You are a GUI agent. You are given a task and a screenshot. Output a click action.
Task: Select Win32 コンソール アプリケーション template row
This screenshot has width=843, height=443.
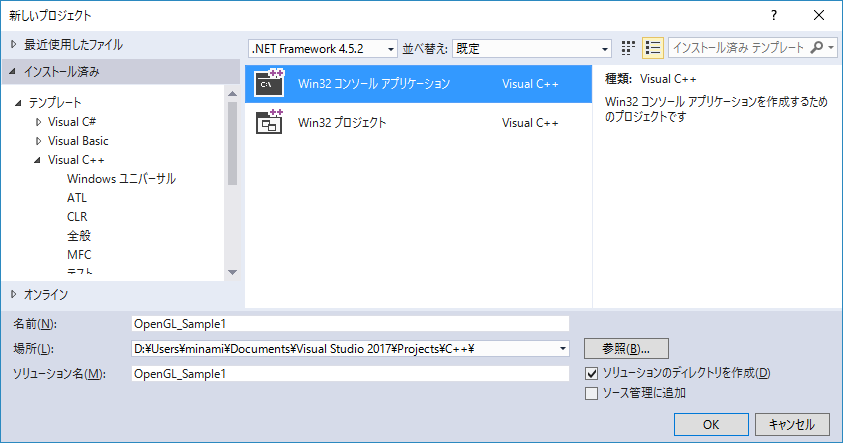click(418, 84)
